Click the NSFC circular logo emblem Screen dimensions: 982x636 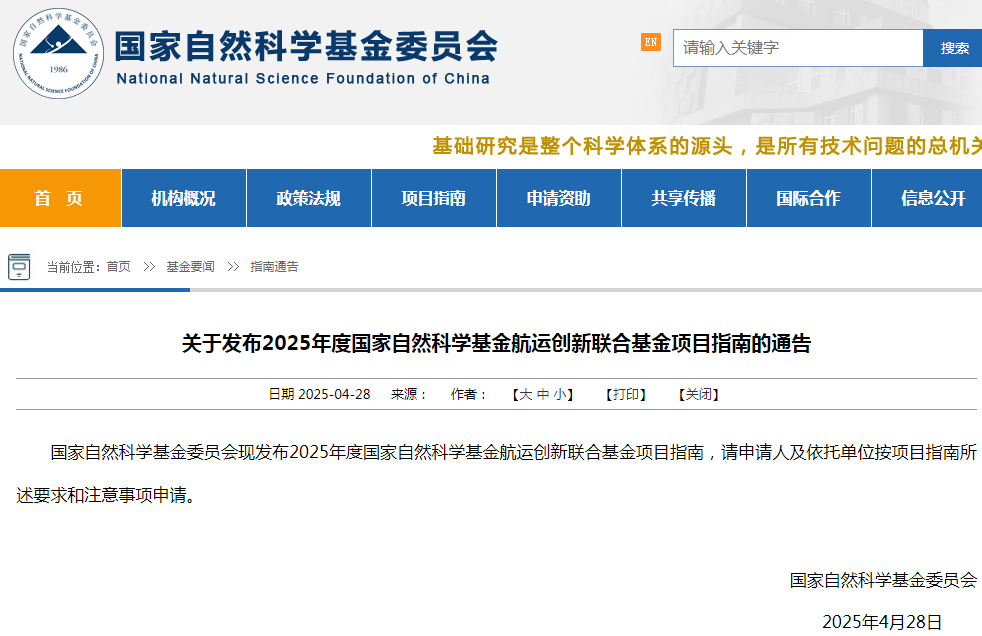(58, 53)
